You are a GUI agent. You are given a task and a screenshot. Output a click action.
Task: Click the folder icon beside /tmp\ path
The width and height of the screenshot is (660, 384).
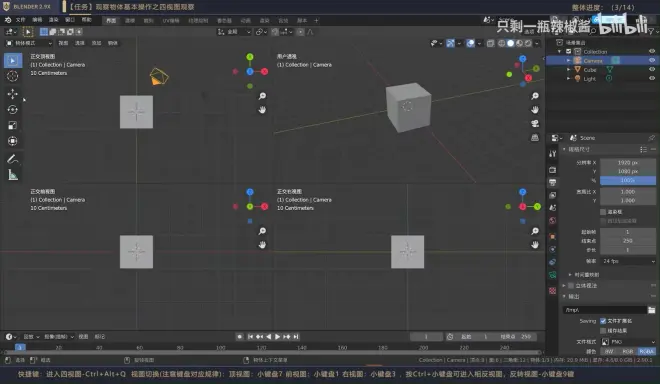point(652,310)
